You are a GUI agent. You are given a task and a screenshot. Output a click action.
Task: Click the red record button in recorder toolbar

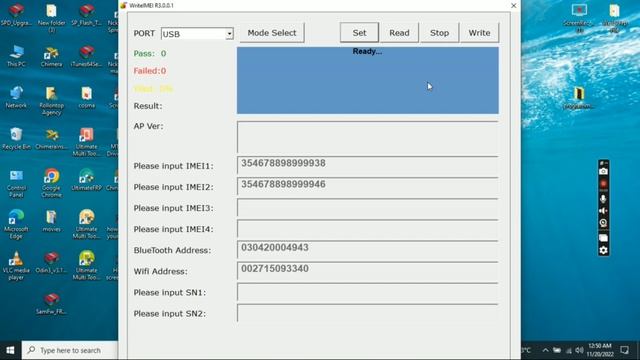pos(603,184)
